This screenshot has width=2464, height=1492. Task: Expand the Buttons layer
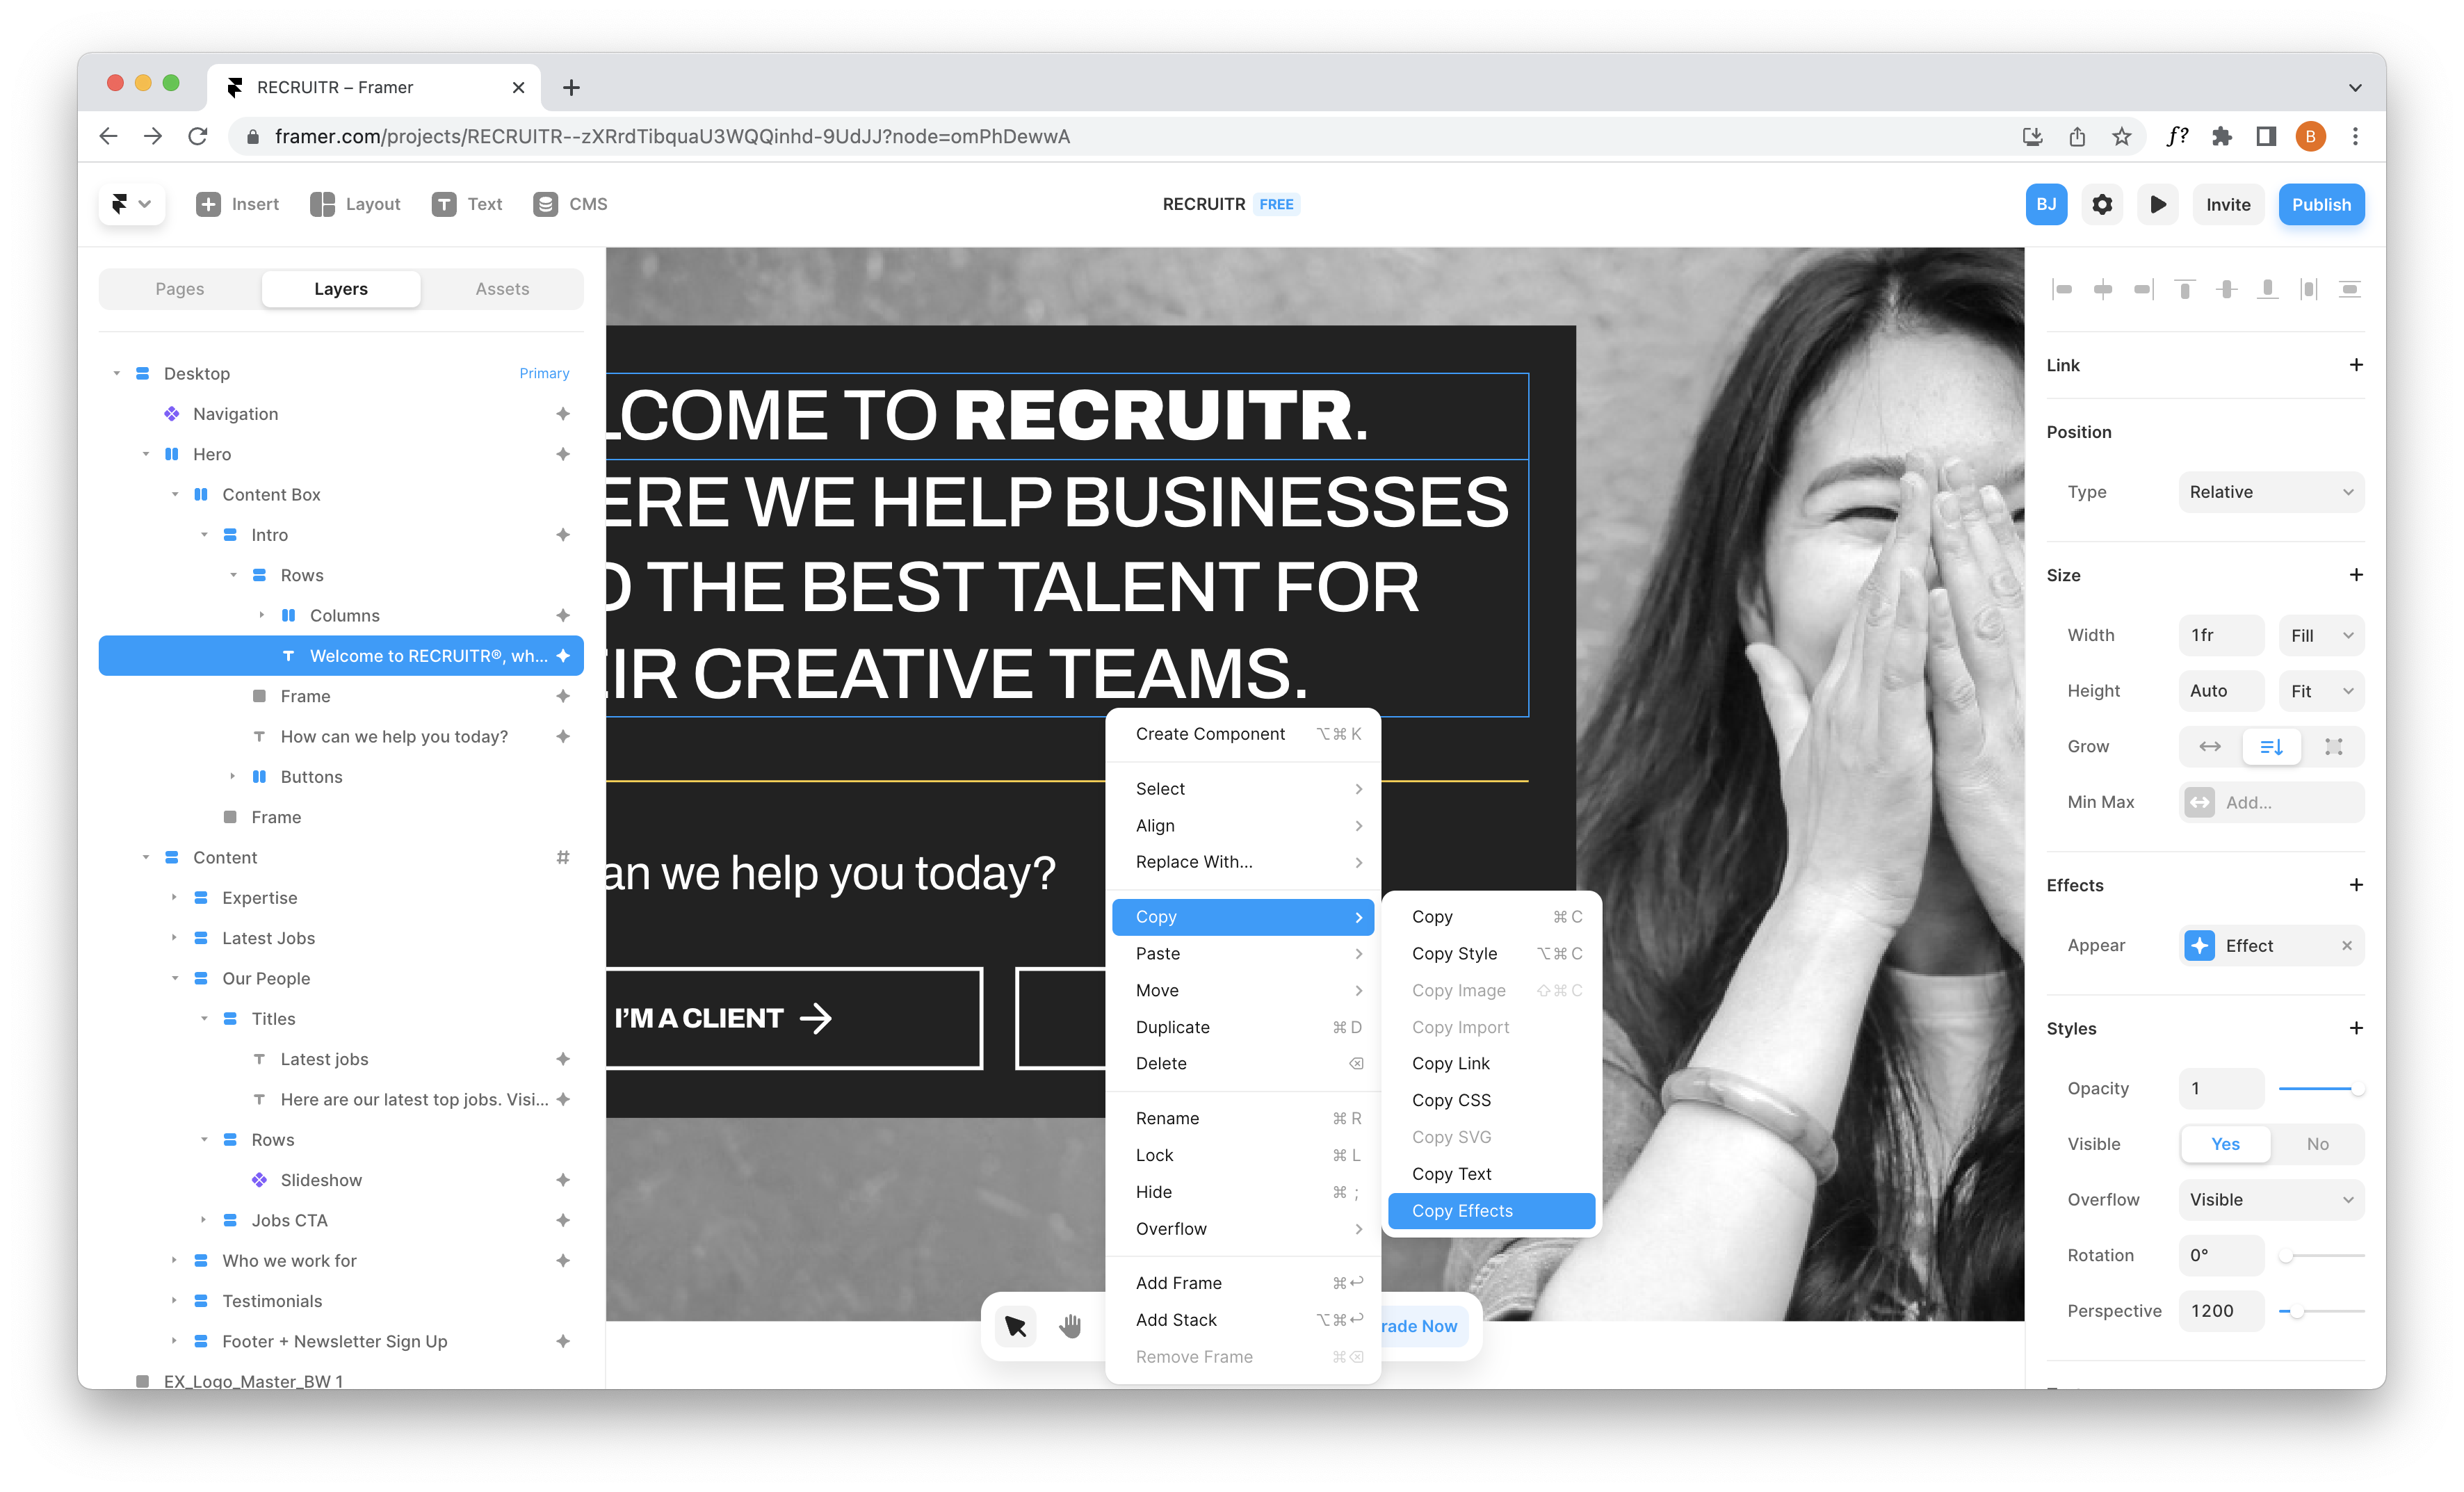point(233,776)
